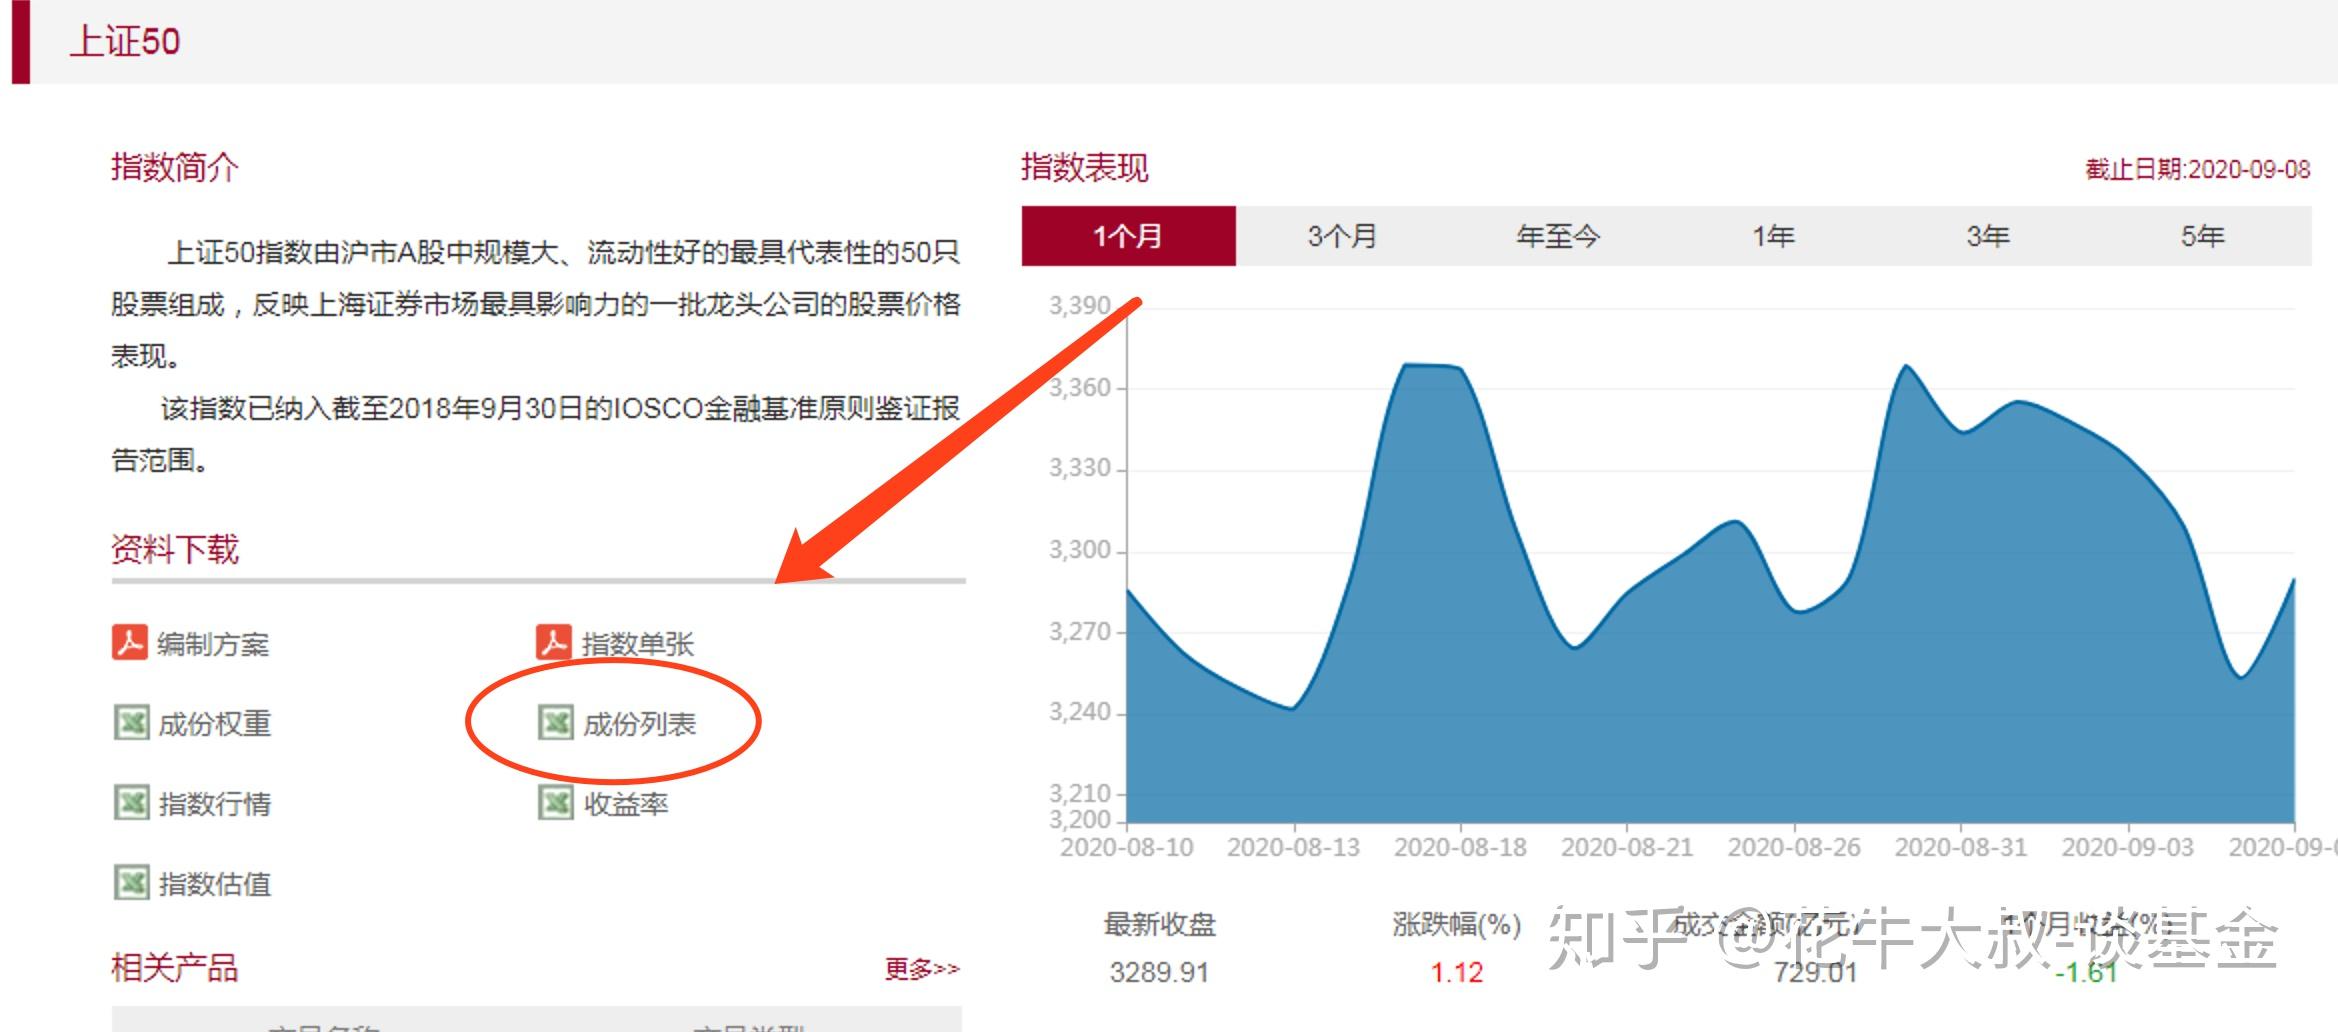This screenshot has width=2338, height=1032.
Task: Click the Excel icon beside 指数估值
Action: pos(131,883)
